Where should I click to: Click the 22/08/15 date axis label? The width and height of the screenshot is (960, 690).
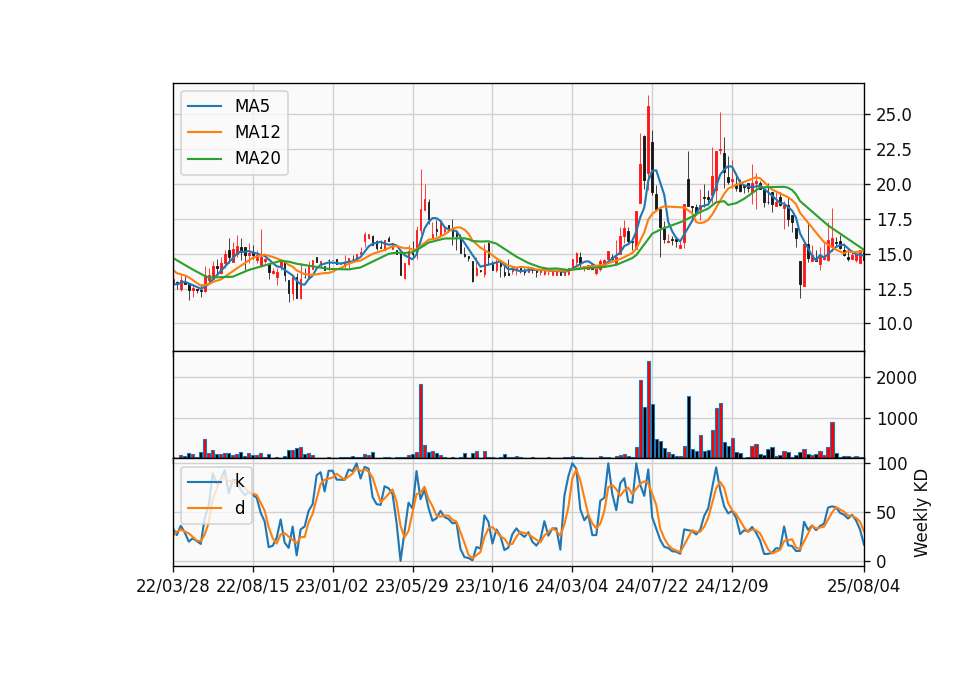click(x=252, y=586)
